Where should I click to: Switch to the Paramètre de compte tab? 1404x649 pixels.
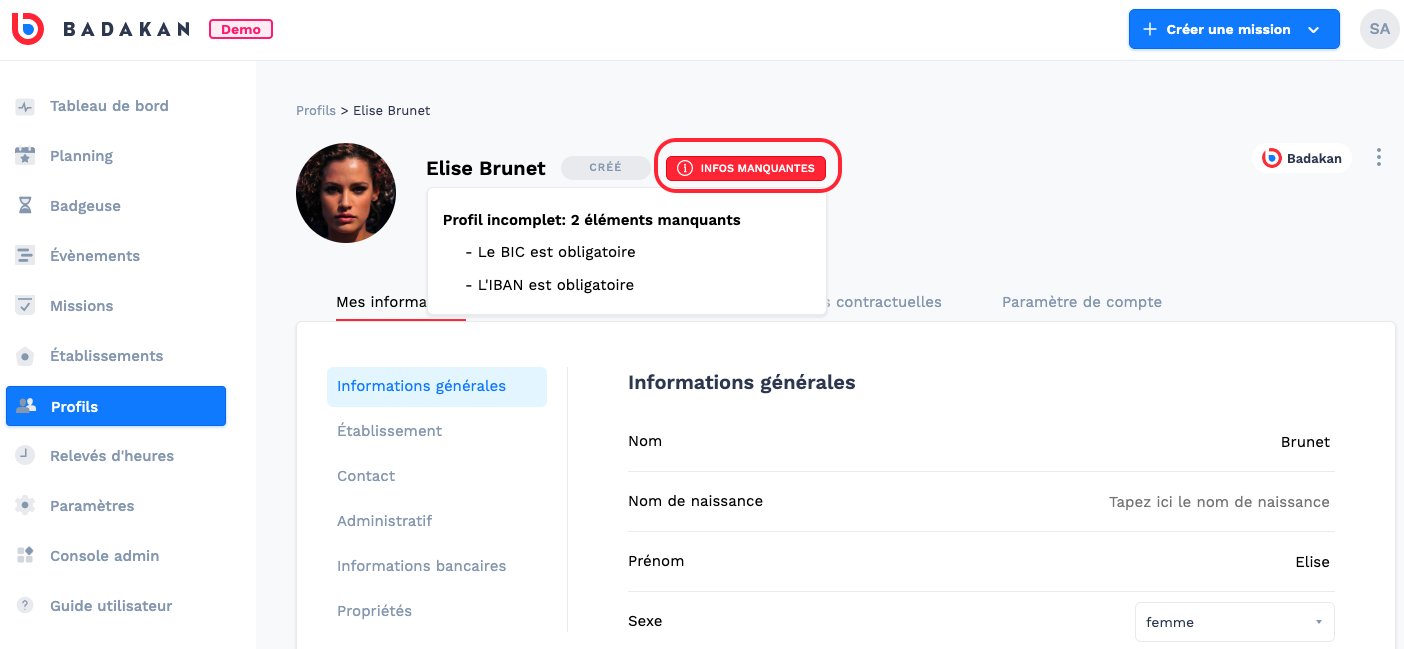coord(1081,302)
